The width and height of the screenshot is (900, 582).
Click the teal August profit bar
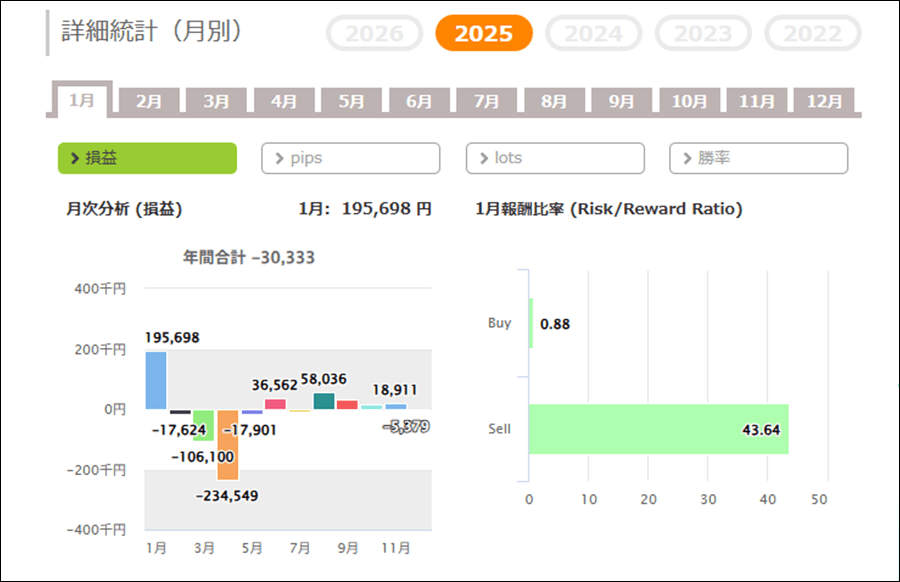(x=323, y=401)
